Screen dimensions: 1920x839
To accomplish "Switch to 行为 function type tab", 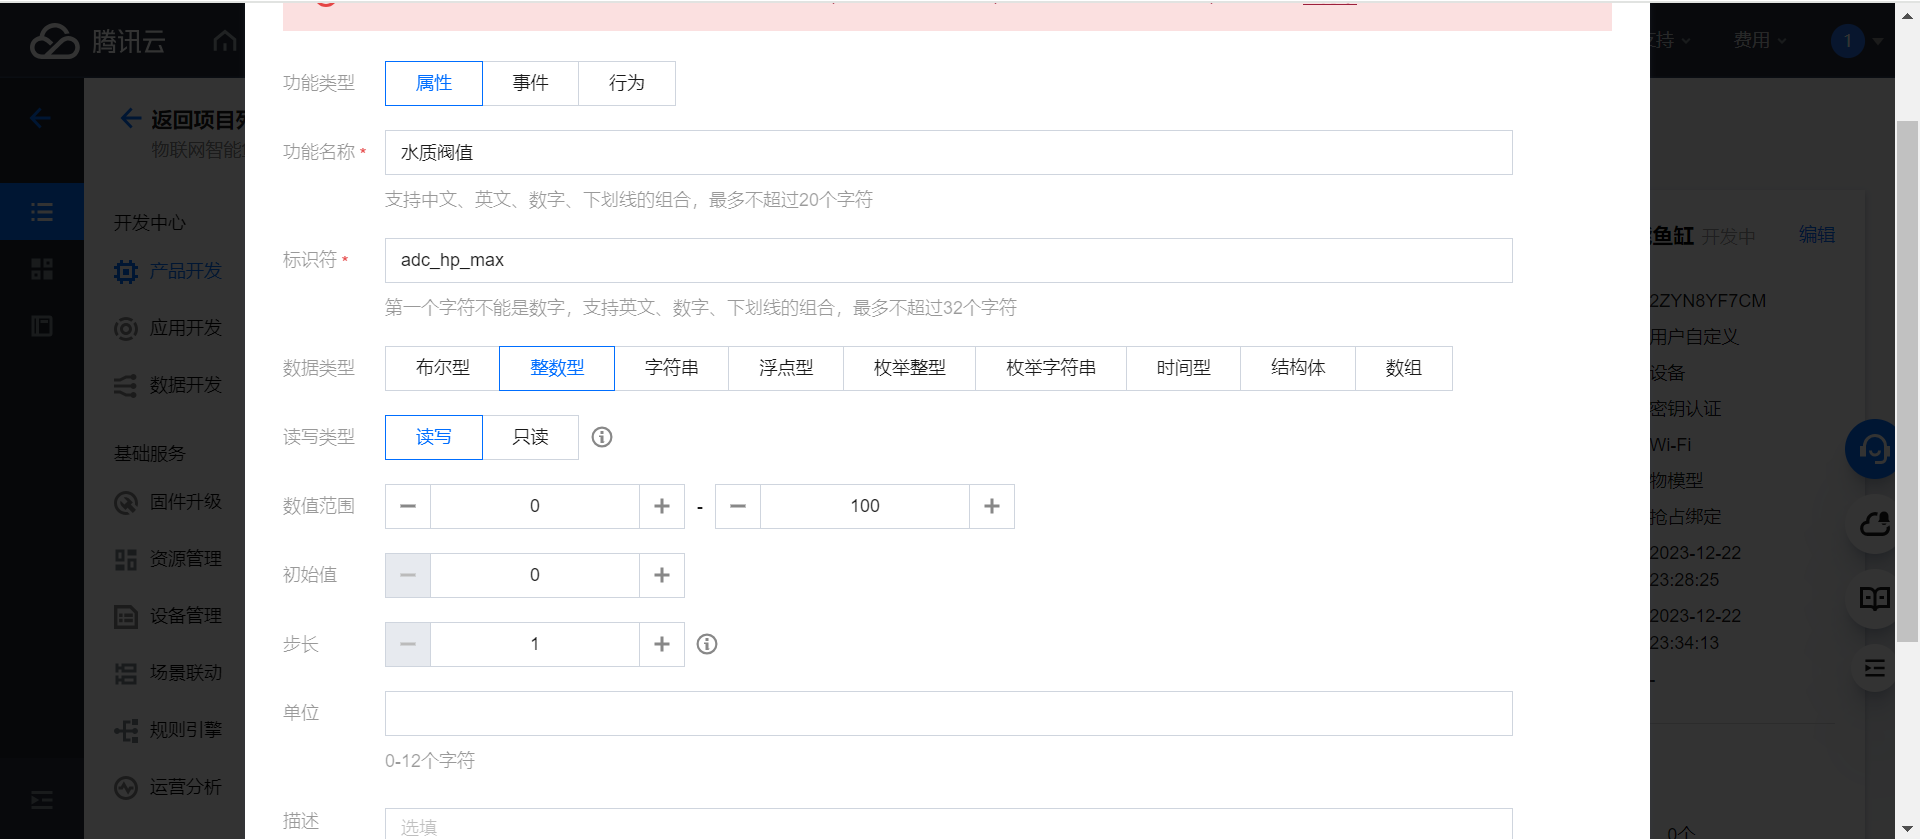I will pyautogui.click(x=627, y=83).
